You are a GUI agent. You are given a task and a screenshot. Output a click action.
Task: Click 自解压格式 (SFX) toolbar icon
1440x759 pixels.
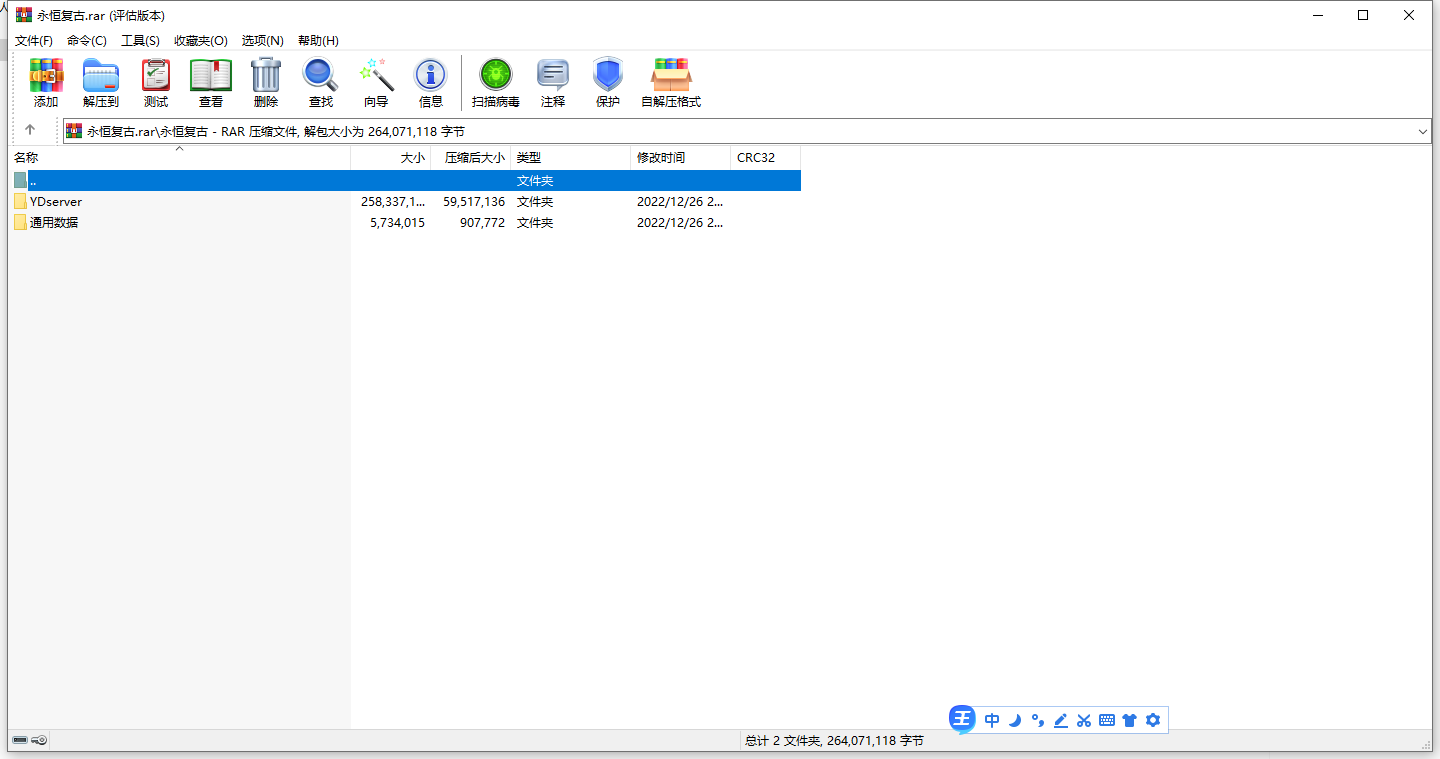[x=671, y=76]
